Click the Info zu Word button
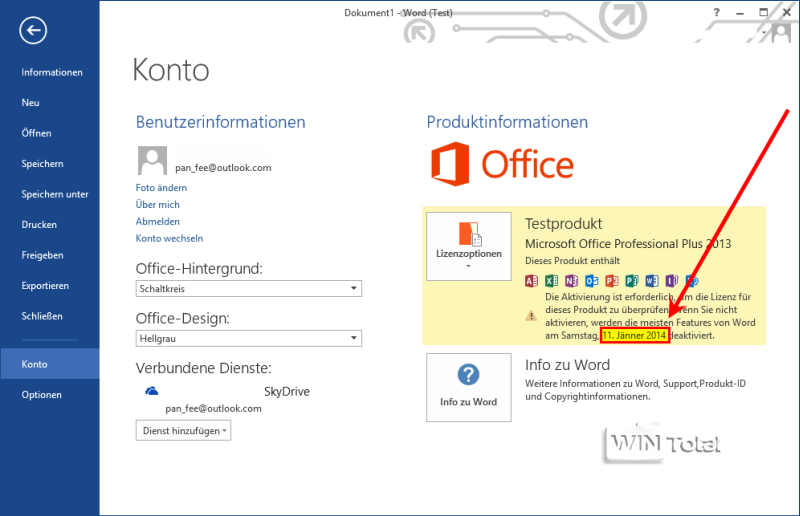 [469, 387]
